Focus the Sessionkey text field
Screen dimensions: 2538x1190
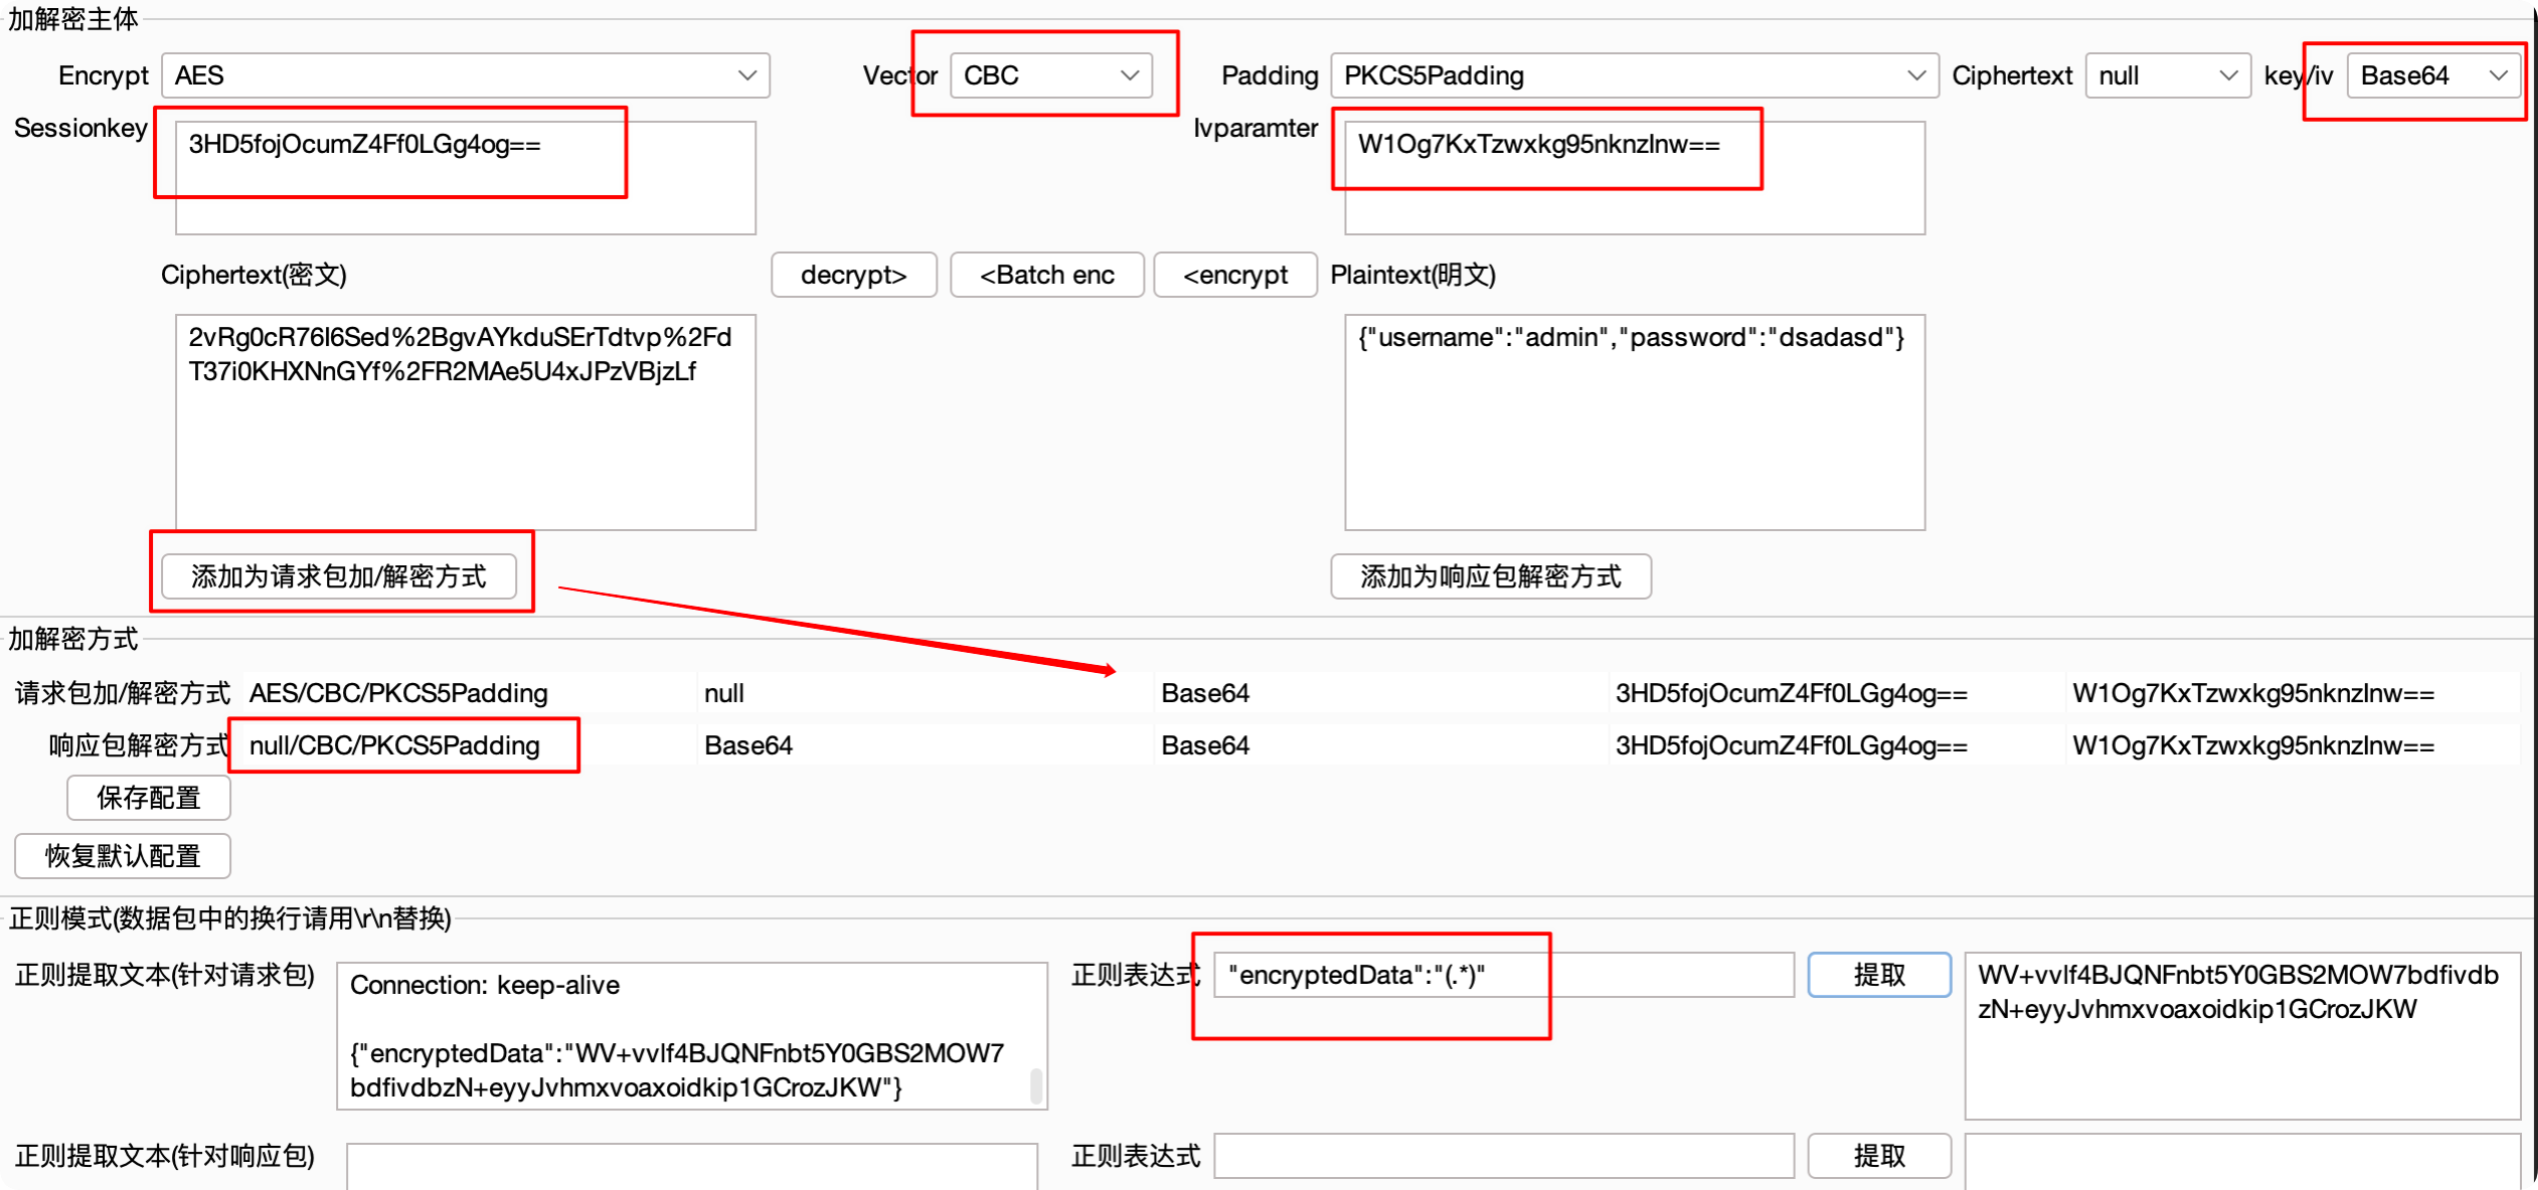point(465,178)
